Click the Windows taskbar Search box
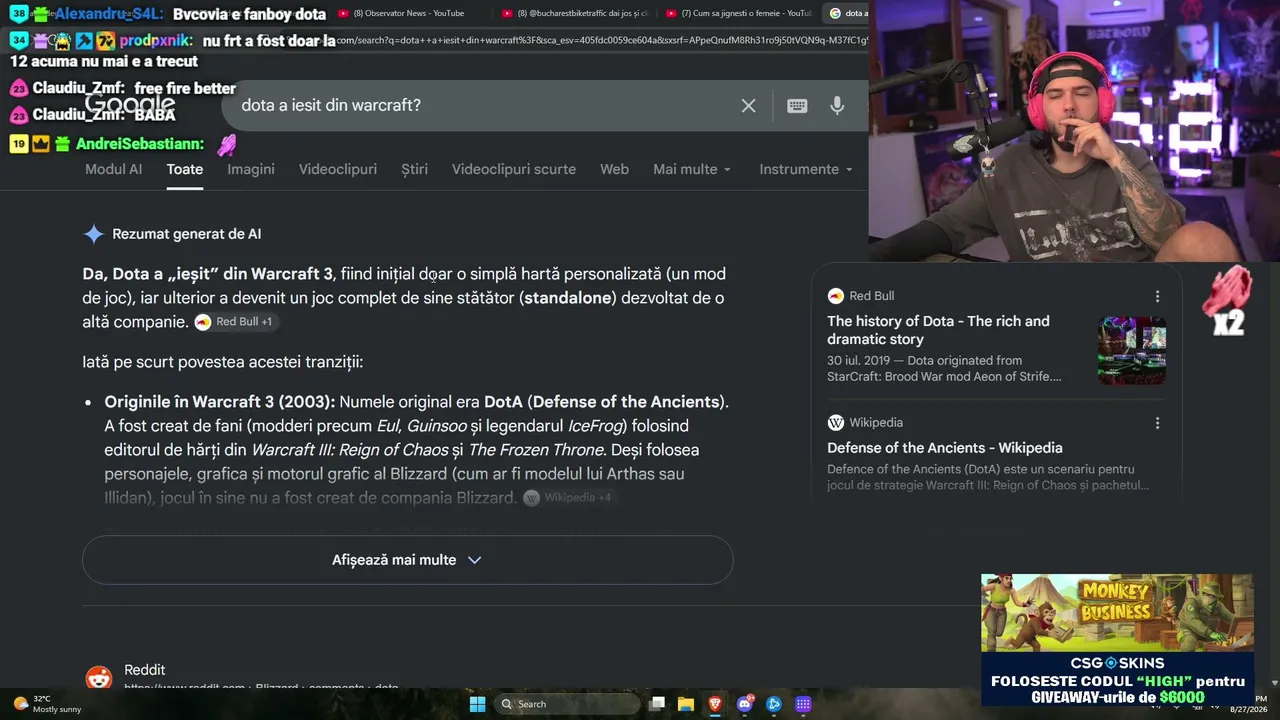Viewport: 1280px width, 720px height. point(567,704)
